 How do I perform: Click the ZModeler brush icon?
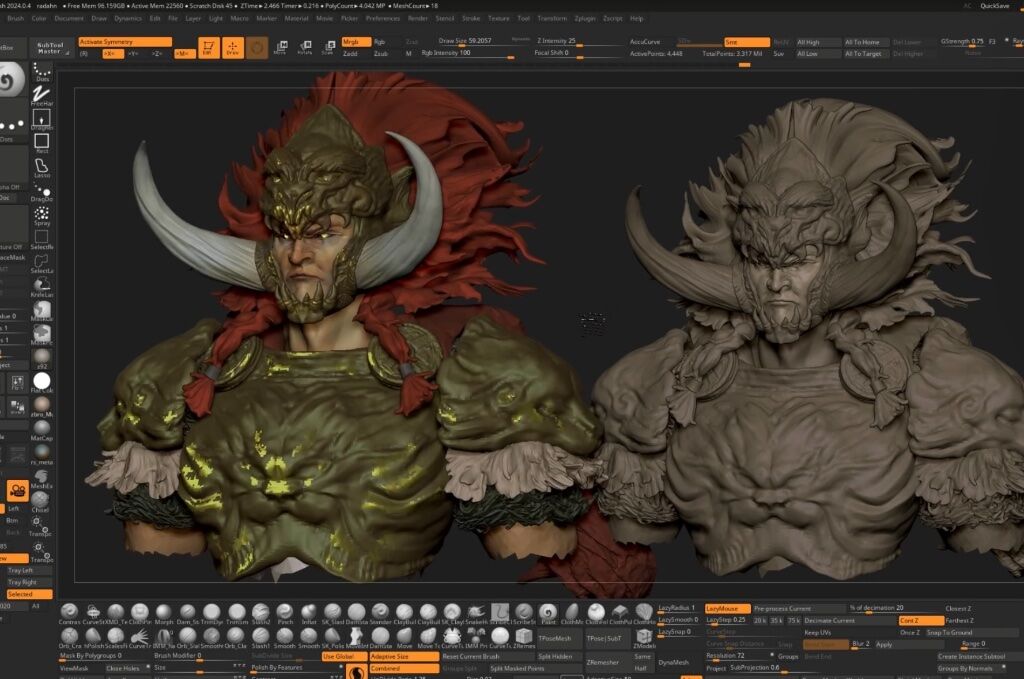(644, 638)
